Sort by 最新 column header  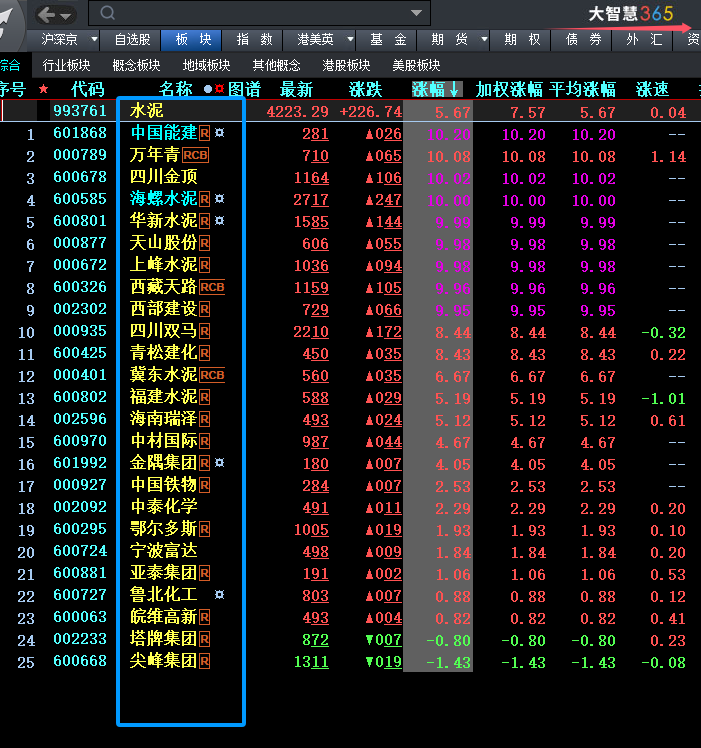(296, 89)
